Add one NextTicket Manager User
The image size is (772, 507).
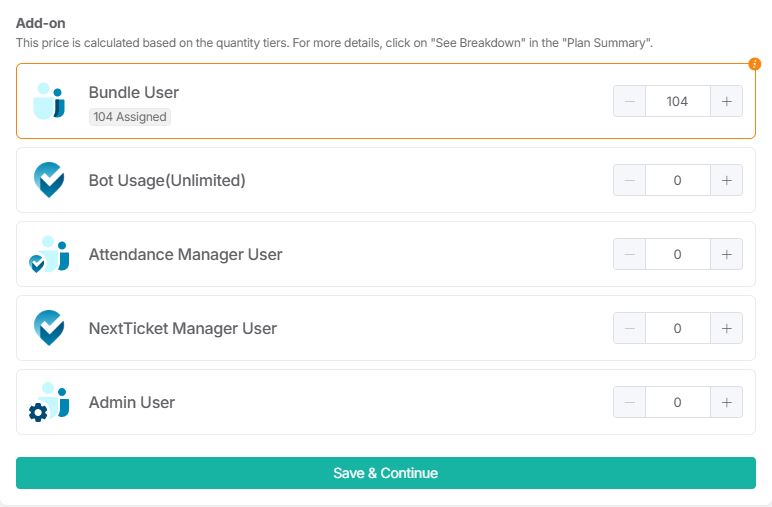[x=726, y=328]
